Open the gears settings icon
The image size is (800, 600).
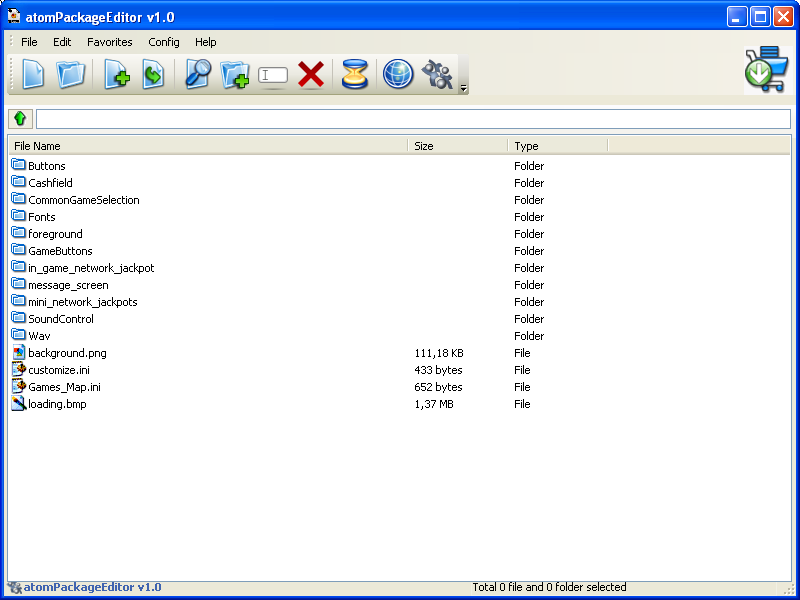click(x=438, y=75)
